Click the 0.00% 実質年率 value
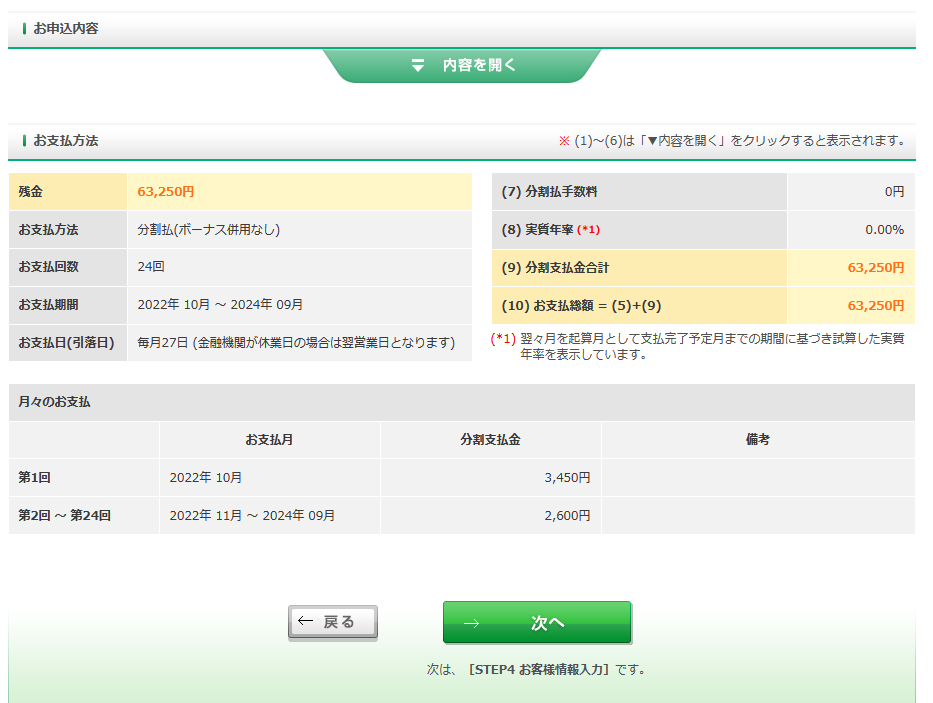933x703 pixels. click(x=884, y=230)
